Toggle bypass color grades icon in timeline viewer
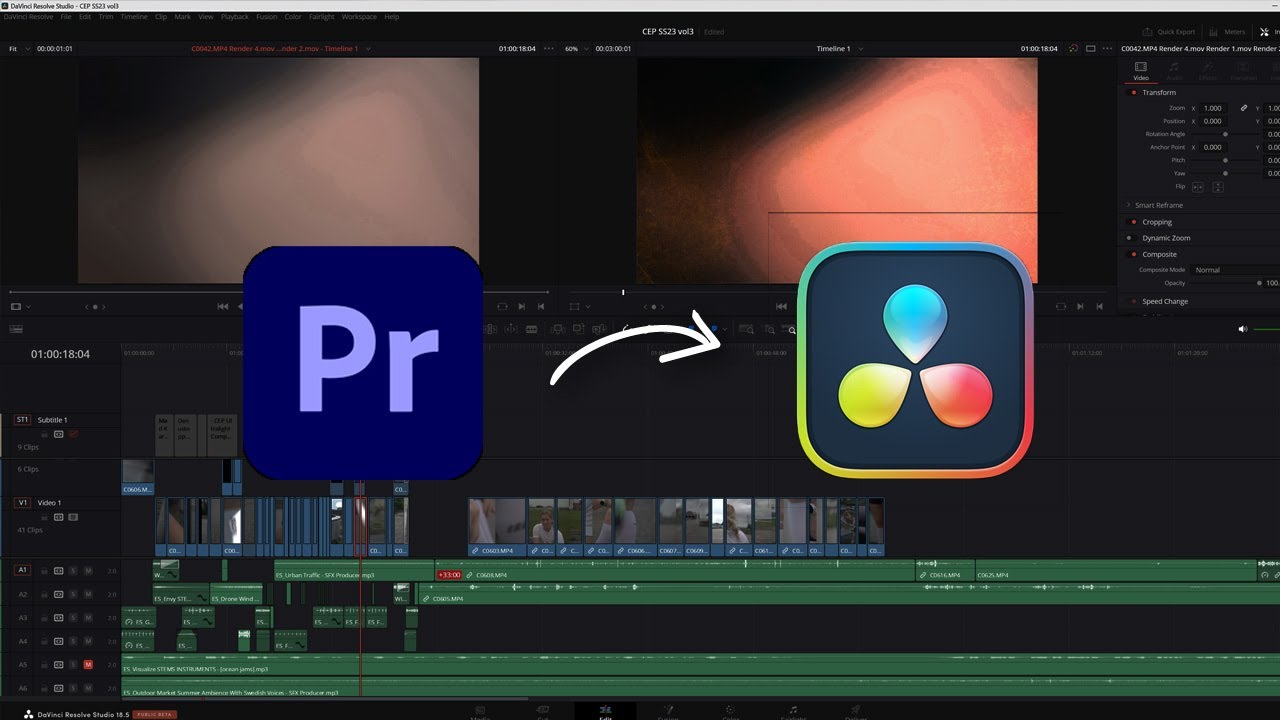The height and width of the screenshot is (720, 1280). [1073, 48]
